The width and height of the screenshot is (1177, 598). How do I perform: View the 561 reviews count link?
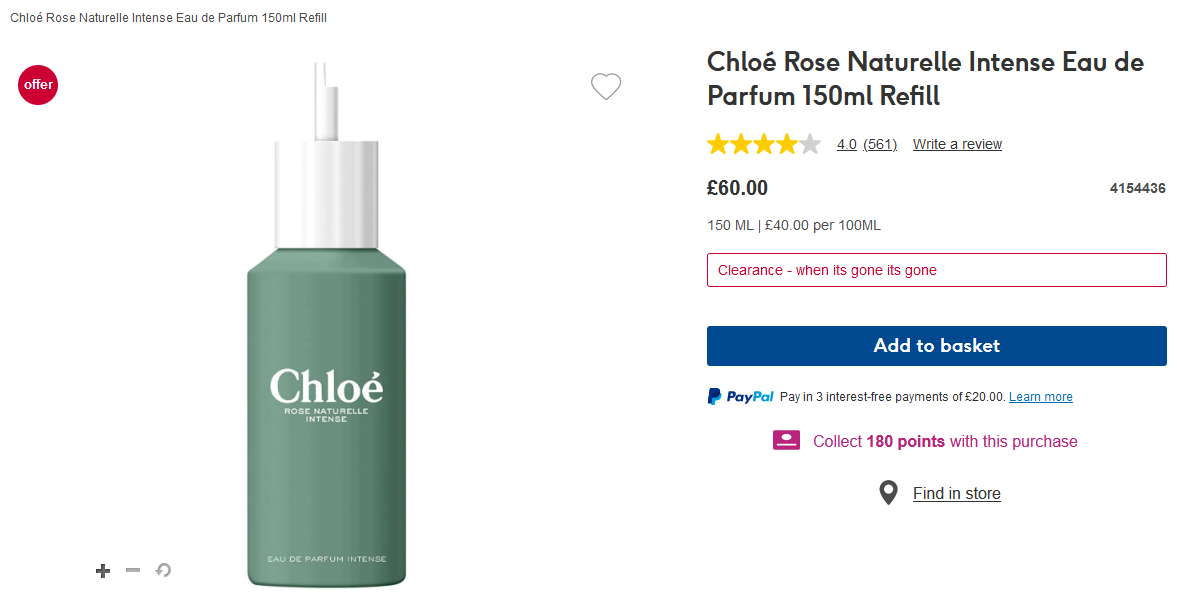click(880, 144)
